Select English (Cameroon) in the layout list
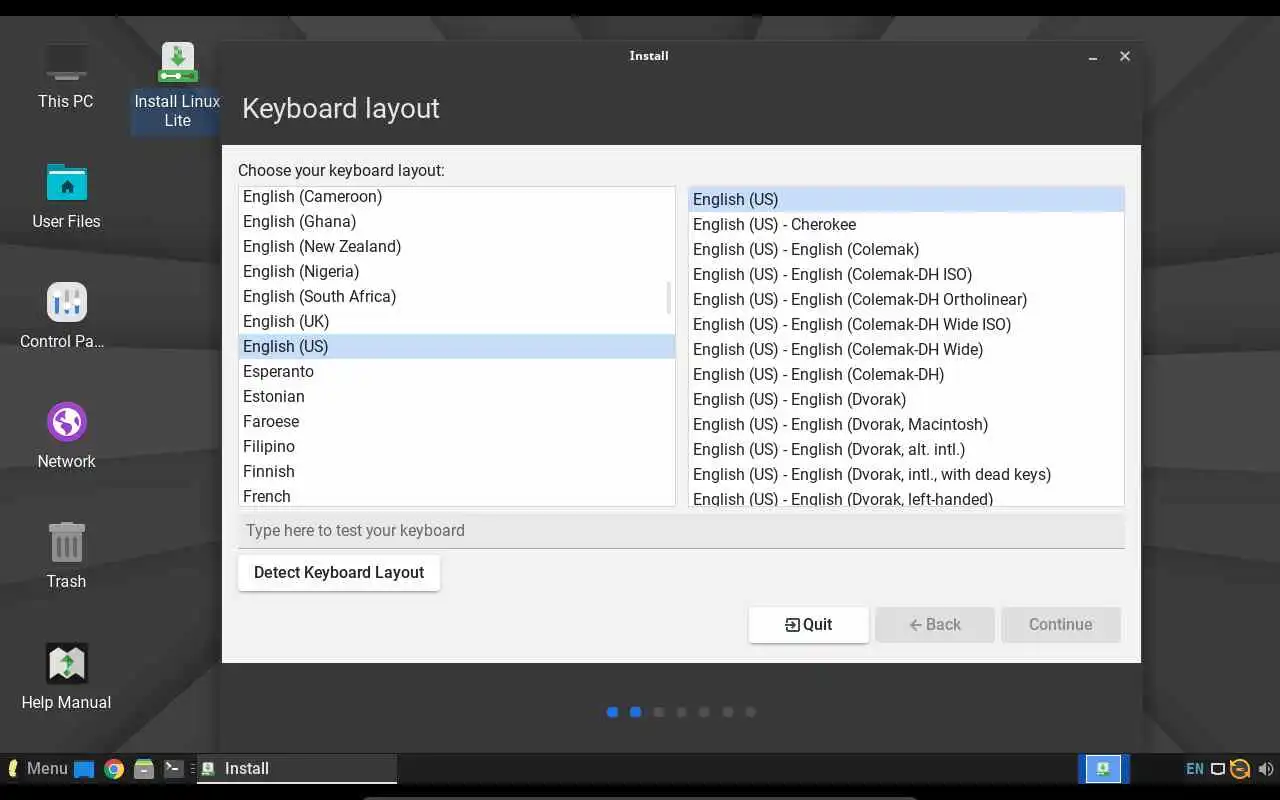 tap(457, 196)
